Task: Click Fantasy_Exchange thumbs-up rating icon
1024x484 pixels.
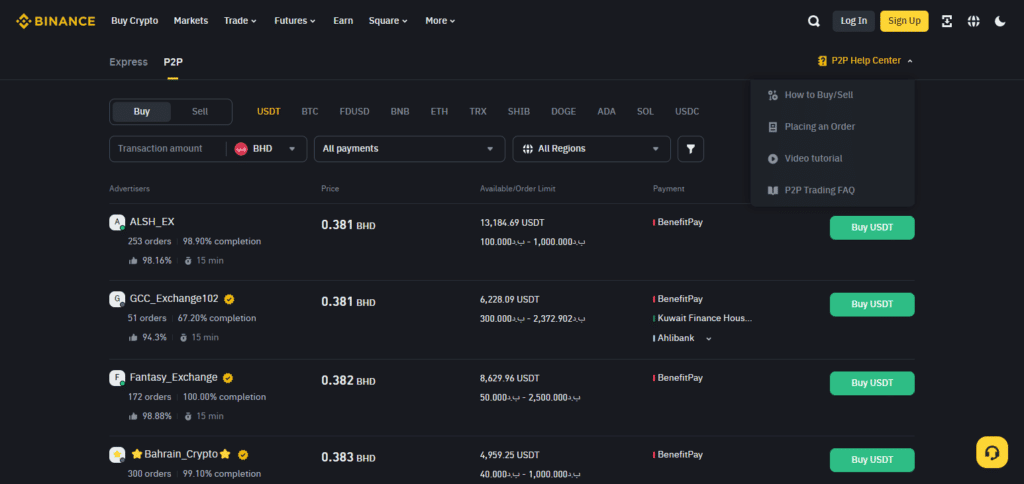Action: 133,416
